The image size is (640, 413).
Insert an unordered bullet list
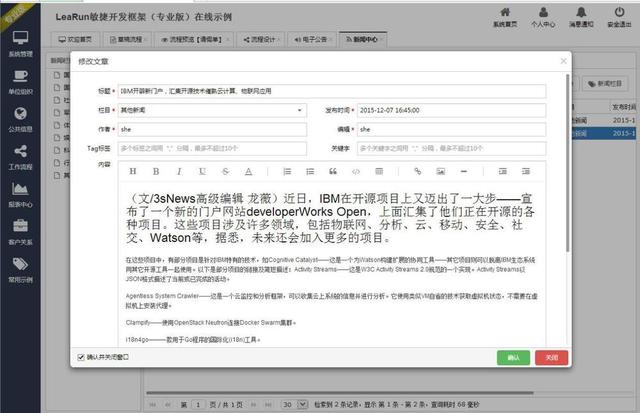pyautogui.click(x=310, y=171)
